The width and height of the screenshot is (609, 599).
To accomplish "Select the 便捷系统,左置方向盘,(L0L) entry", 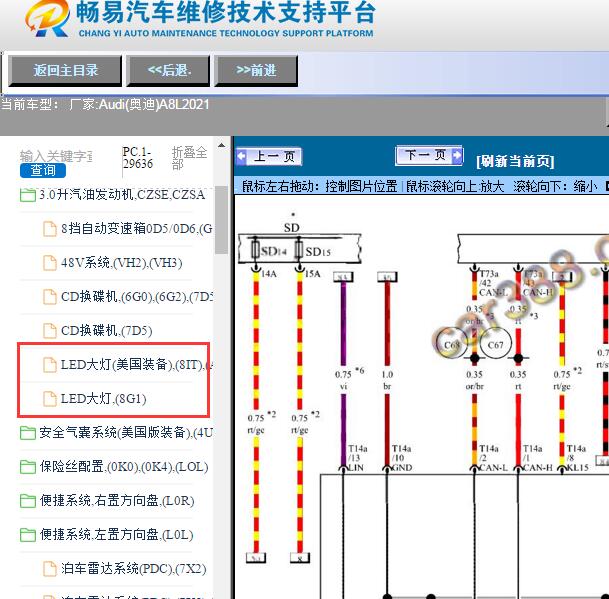I will click(116, 535).
